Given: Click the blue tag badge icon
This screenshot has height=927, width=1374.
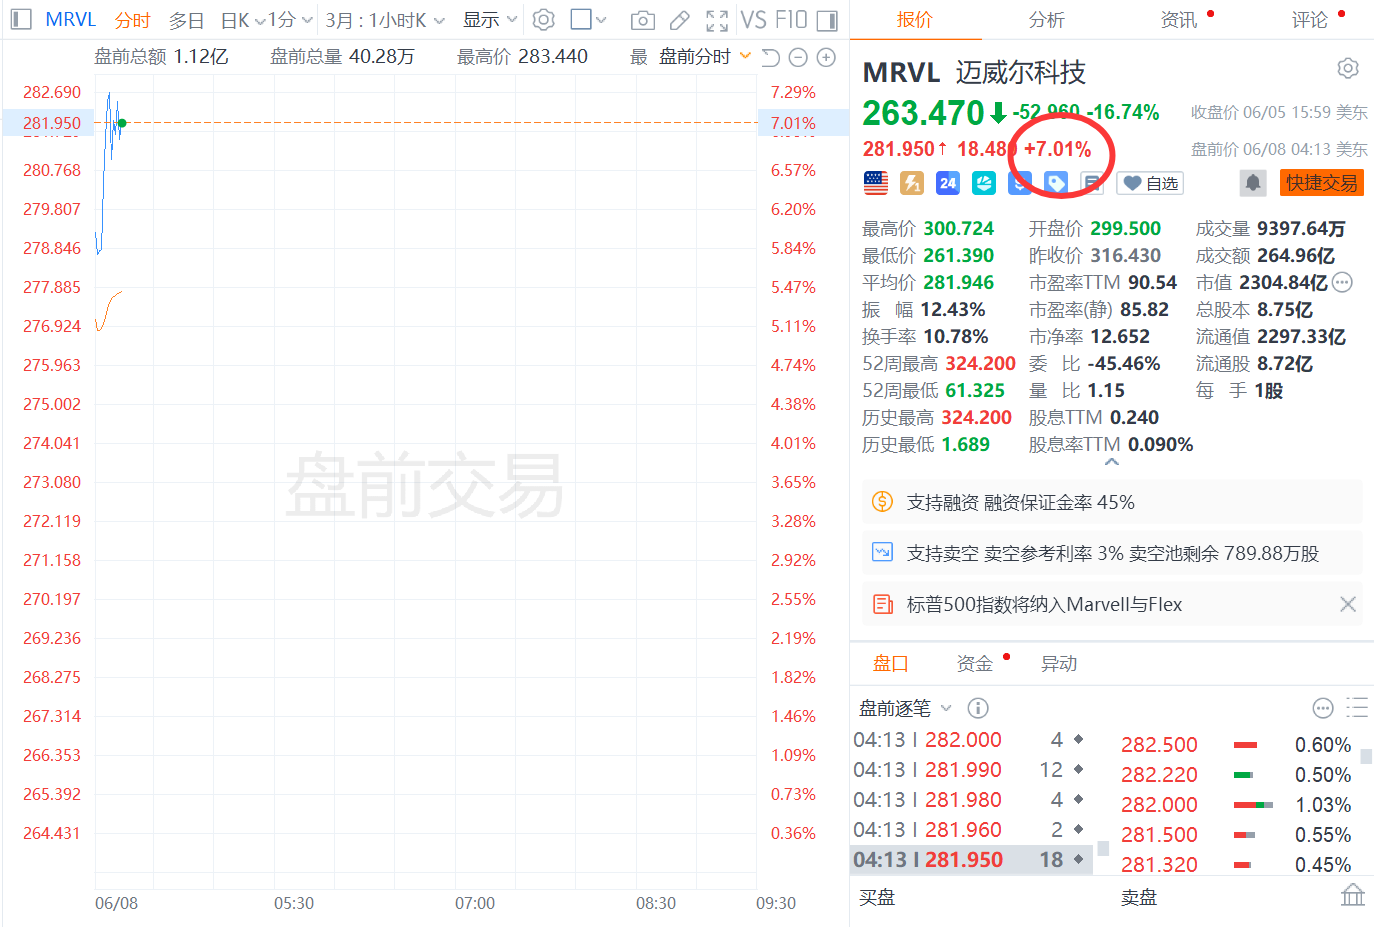Looking at the screenshot, I should (x=1056, y=183).
